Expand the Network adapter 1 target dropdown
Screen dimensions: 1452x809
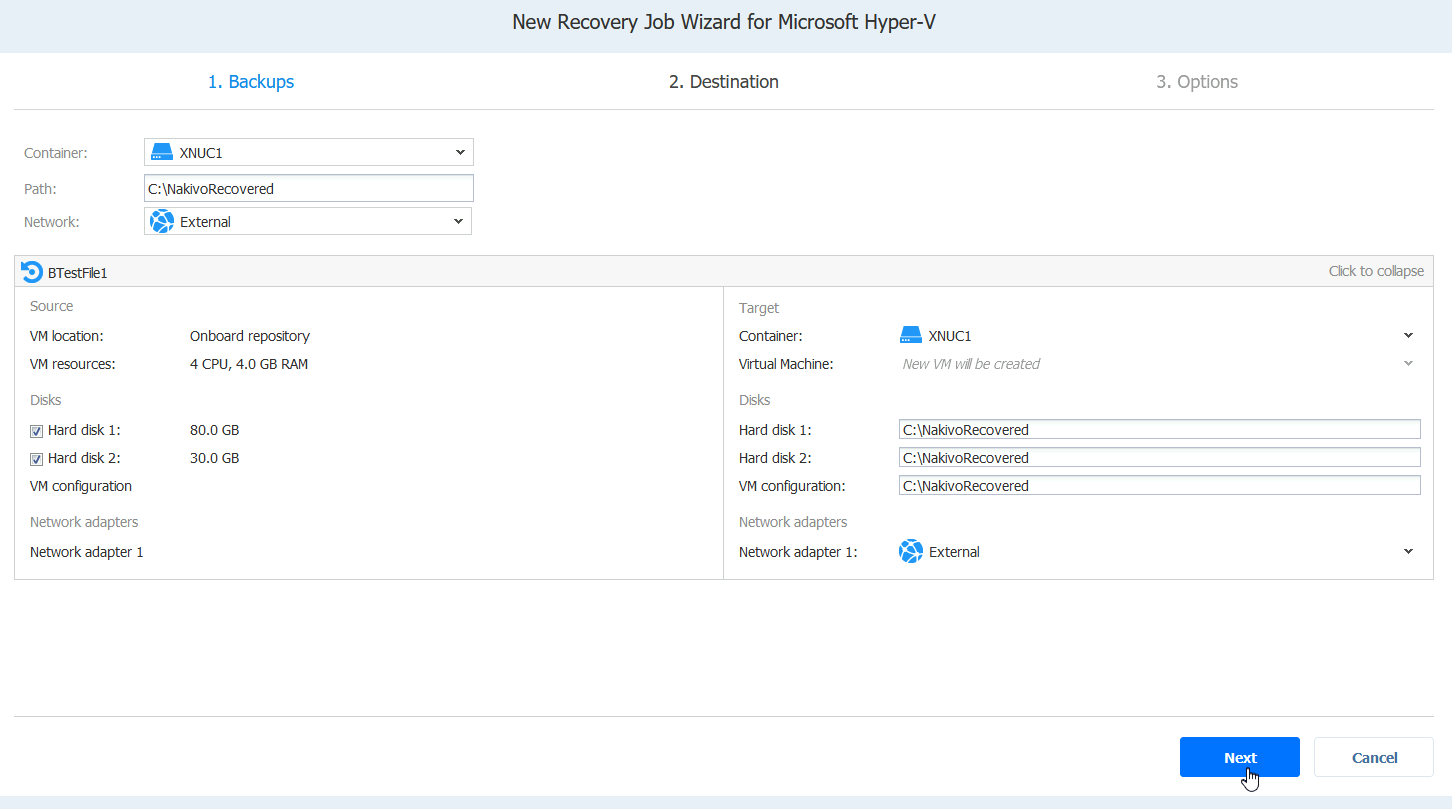pos(1408,551)
